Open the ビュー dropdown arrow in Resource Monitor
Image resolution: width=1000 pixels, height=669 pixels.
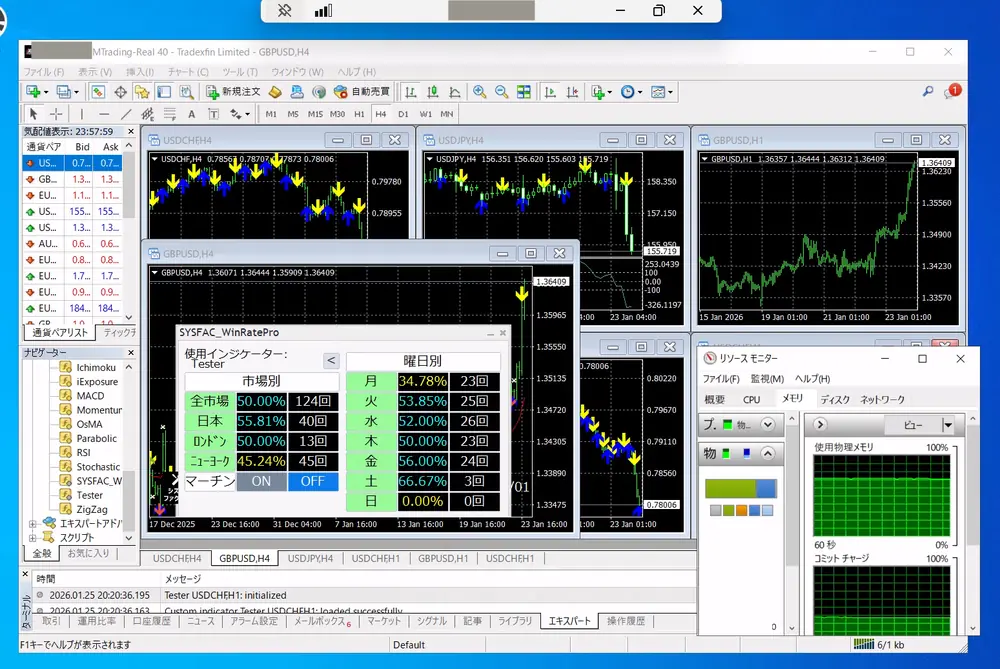947,425
